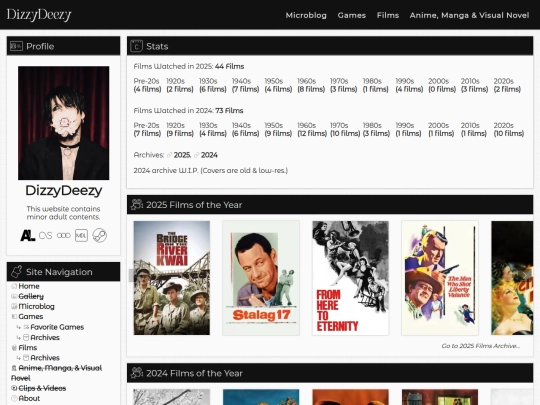Click the DizzyDeezy name under the photo
The height and width of the screenshot is (405, 540).
click(64, 190)
